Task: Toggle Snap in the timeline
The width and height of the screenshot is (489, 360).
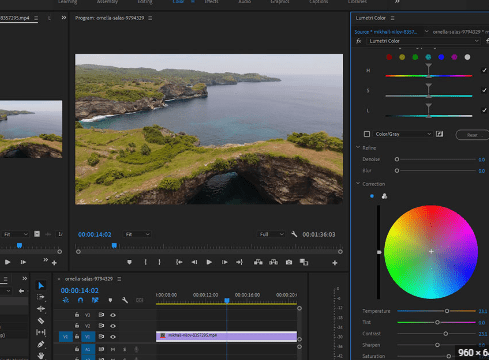Action: pyautogui.click(x=80, y=300)
